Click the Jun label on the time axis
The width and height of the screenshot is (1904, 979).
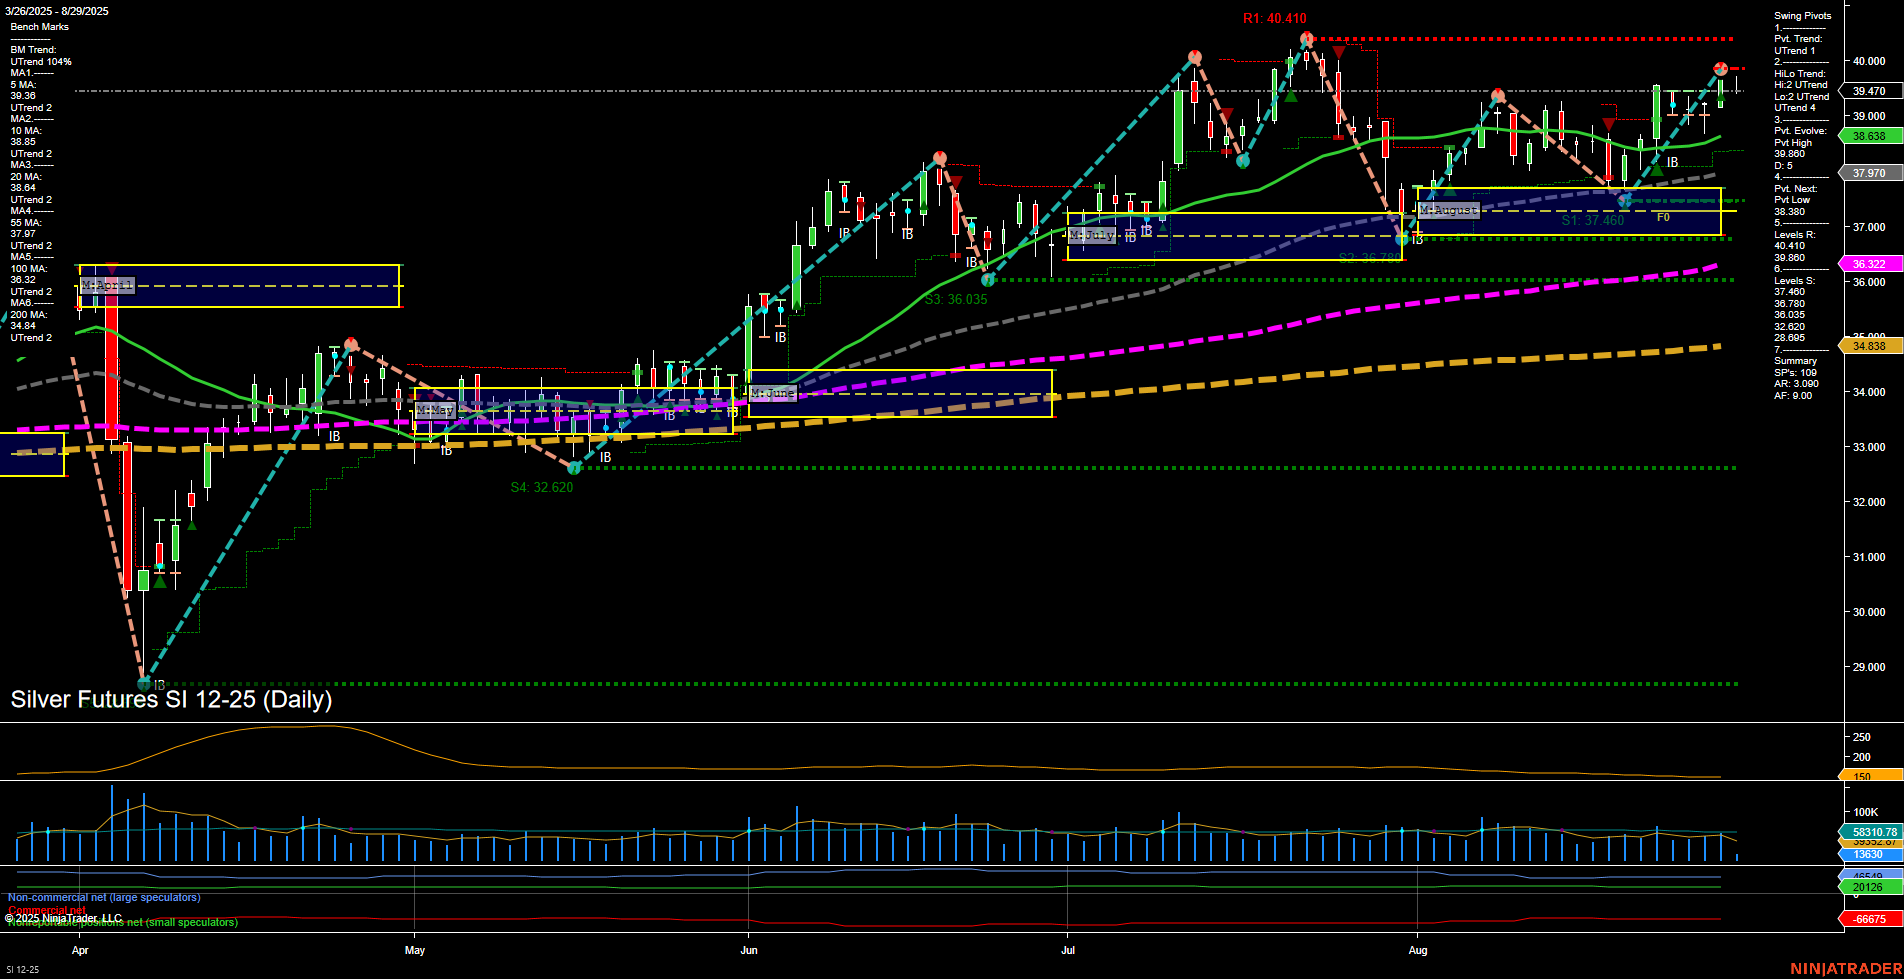[749, 950]
